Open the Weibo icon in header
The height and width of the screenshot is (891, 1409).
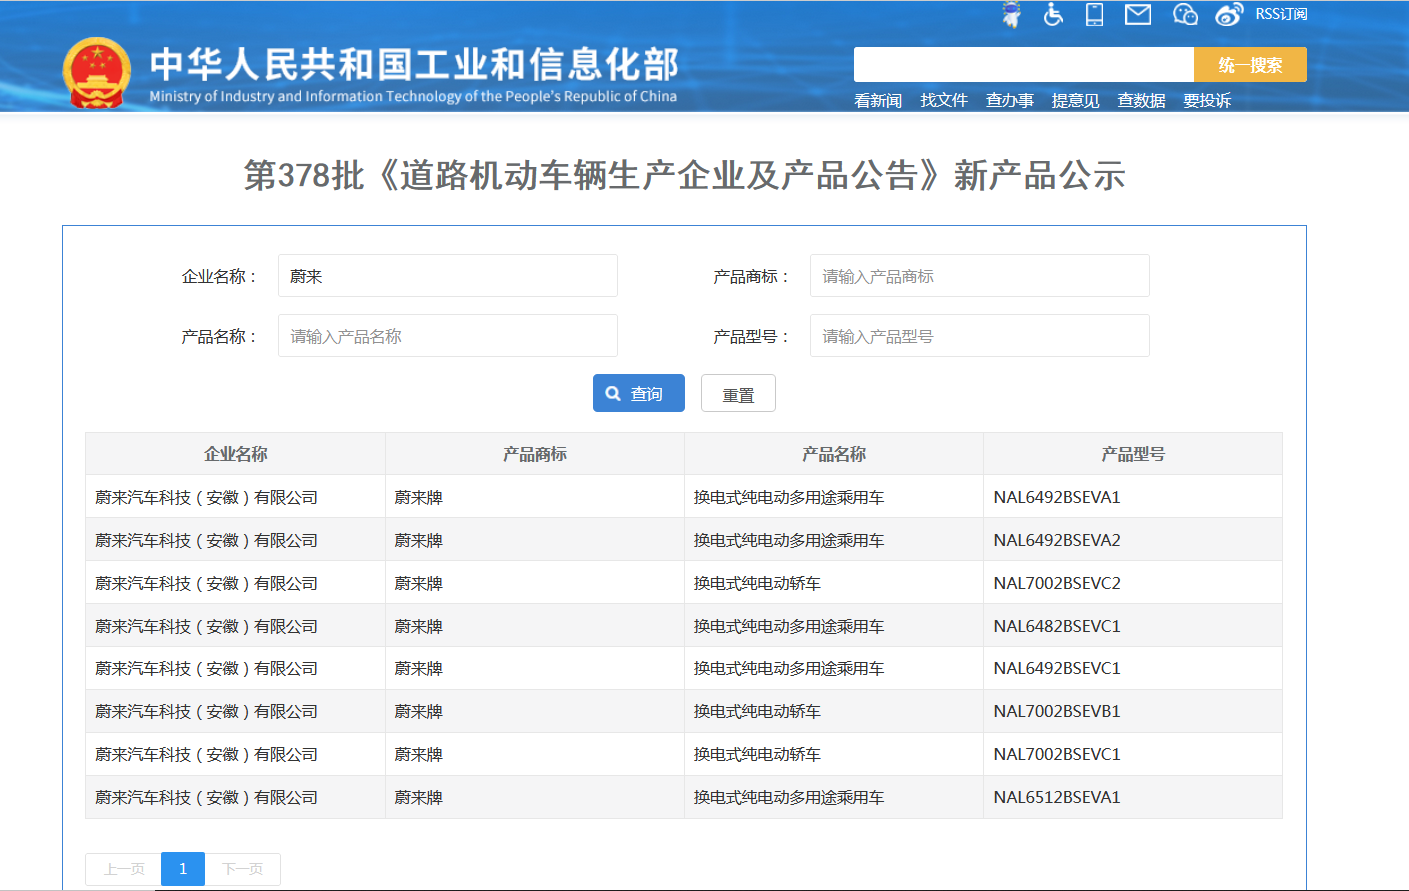pyautogui.click(x=1229, y=14)
